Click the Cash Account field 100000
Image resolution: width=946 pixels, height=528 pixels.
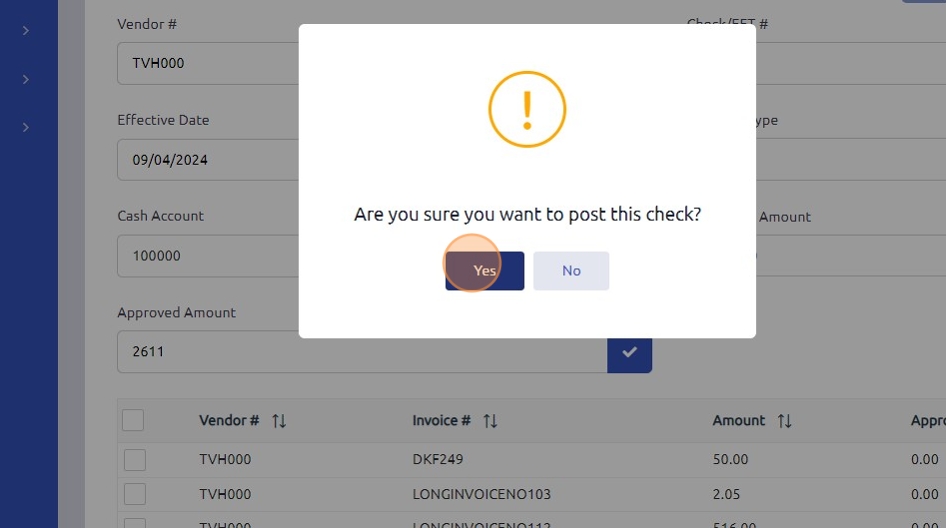(x=207, y=256)
